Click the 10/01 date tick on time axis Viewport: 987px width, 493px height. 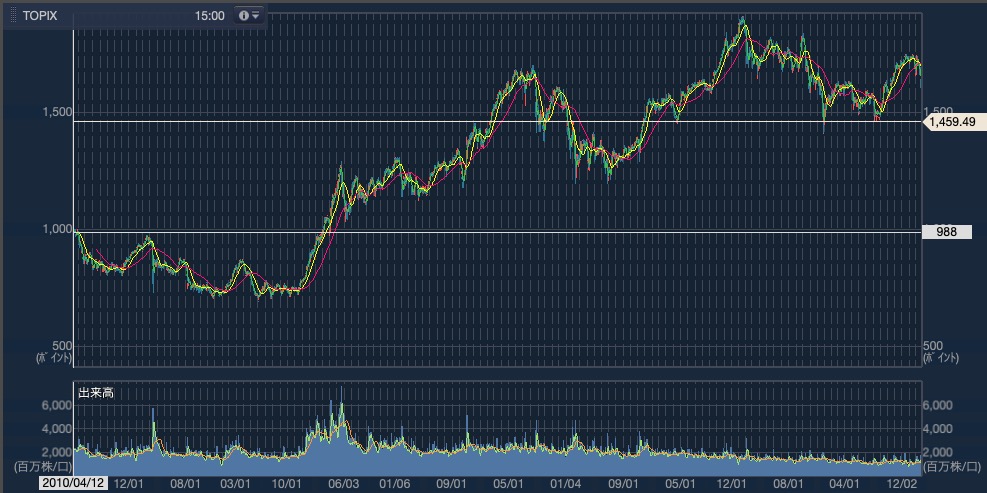tap(288, 483)
